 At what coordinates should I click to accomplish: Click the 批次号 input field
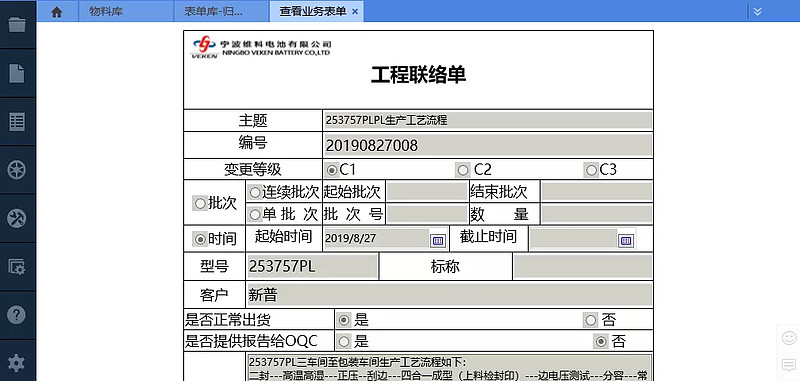(427, 214)
